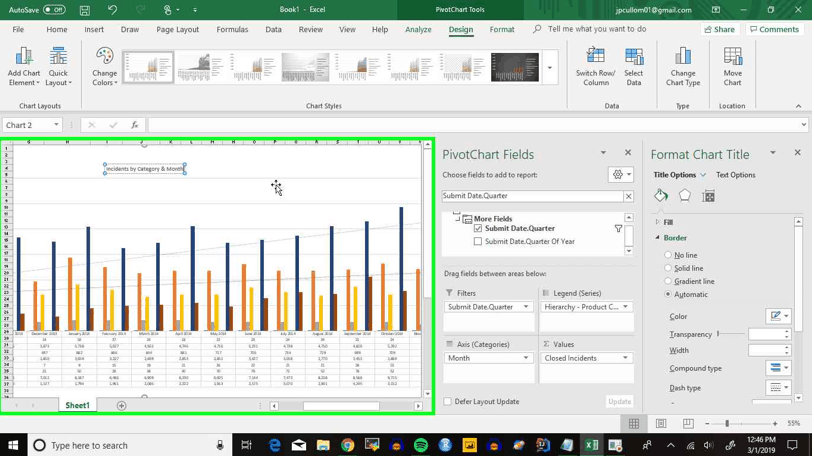Open the File menu
The height and width of the screenshot is (457, 814).
tap(18, 30)
